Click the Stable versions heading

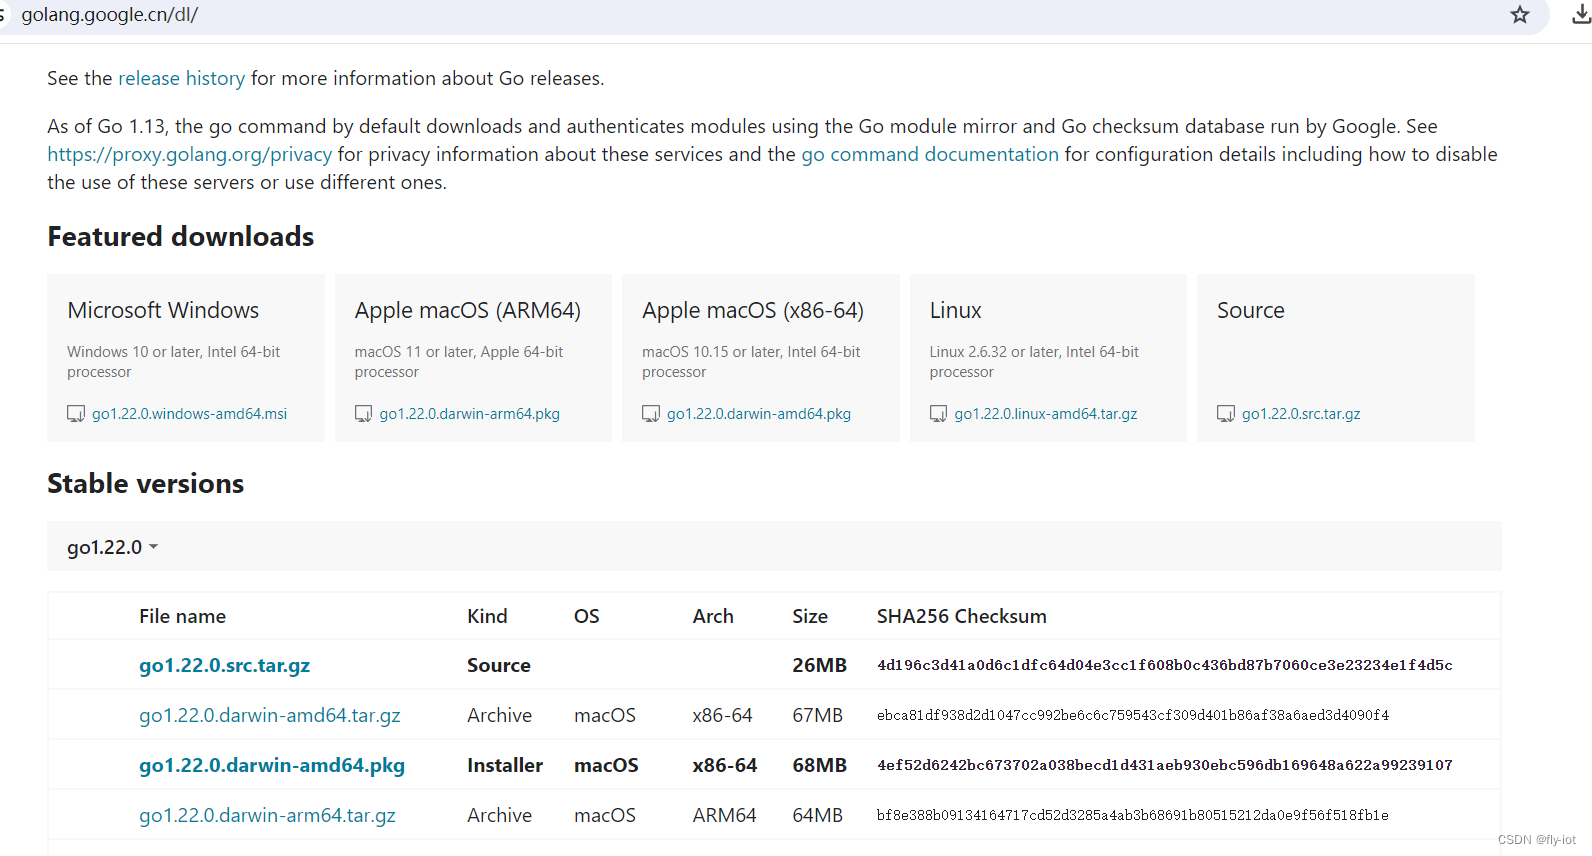click(145, 483)
